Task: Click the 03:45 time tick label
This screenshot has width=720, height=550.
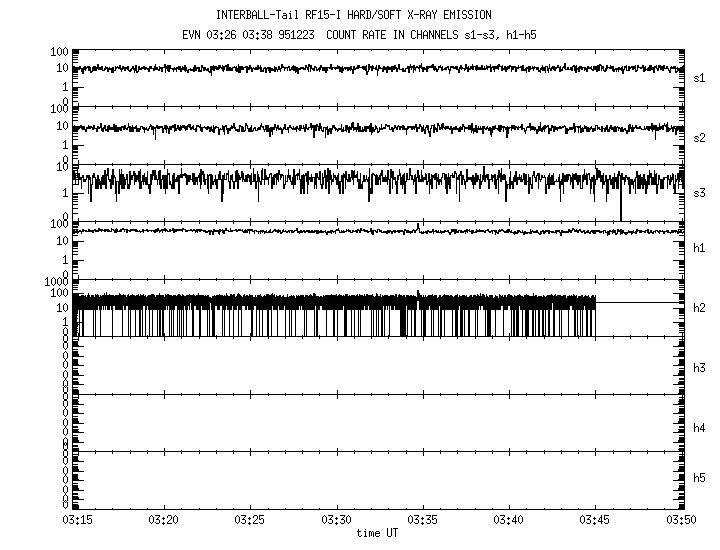Action: point(595,520)
